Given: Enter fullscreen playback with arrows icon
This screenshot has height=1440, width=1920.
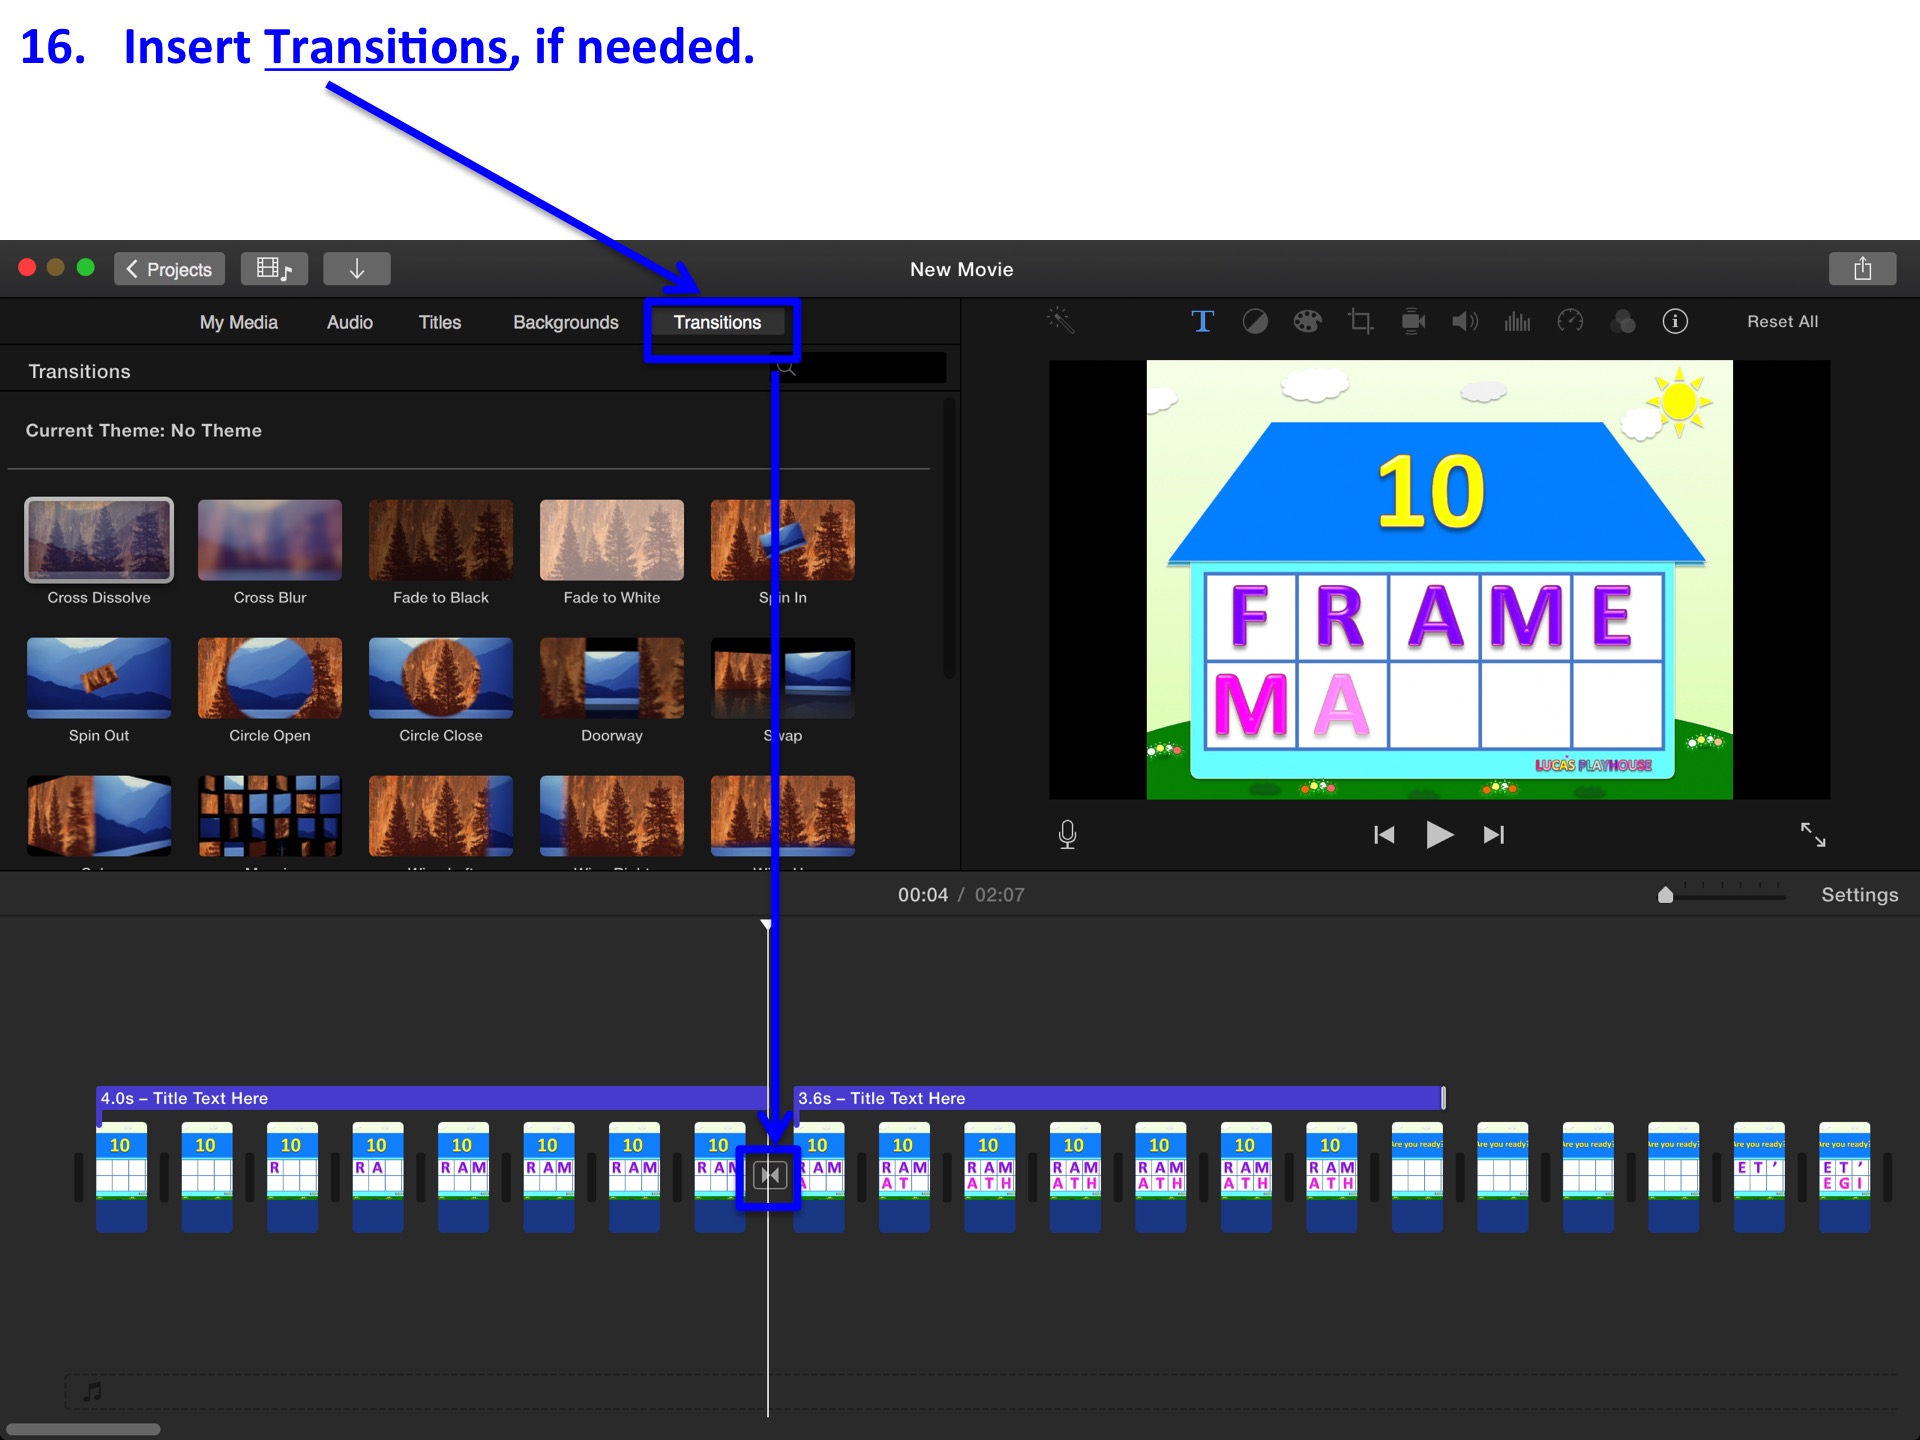Looking at the screenshot, I should click(1812, 834).
